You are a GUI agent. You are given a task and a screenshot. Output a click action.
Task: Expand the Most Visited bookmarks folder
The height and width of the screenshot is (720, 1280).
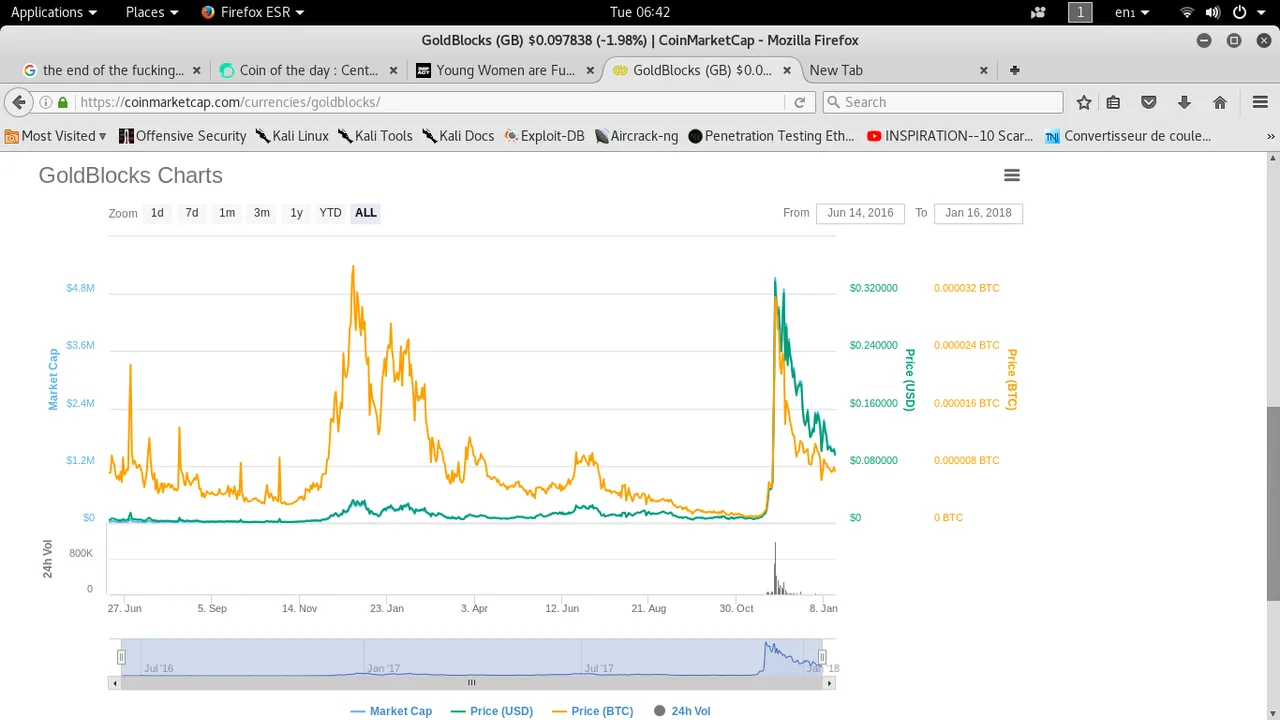[56, 136]
